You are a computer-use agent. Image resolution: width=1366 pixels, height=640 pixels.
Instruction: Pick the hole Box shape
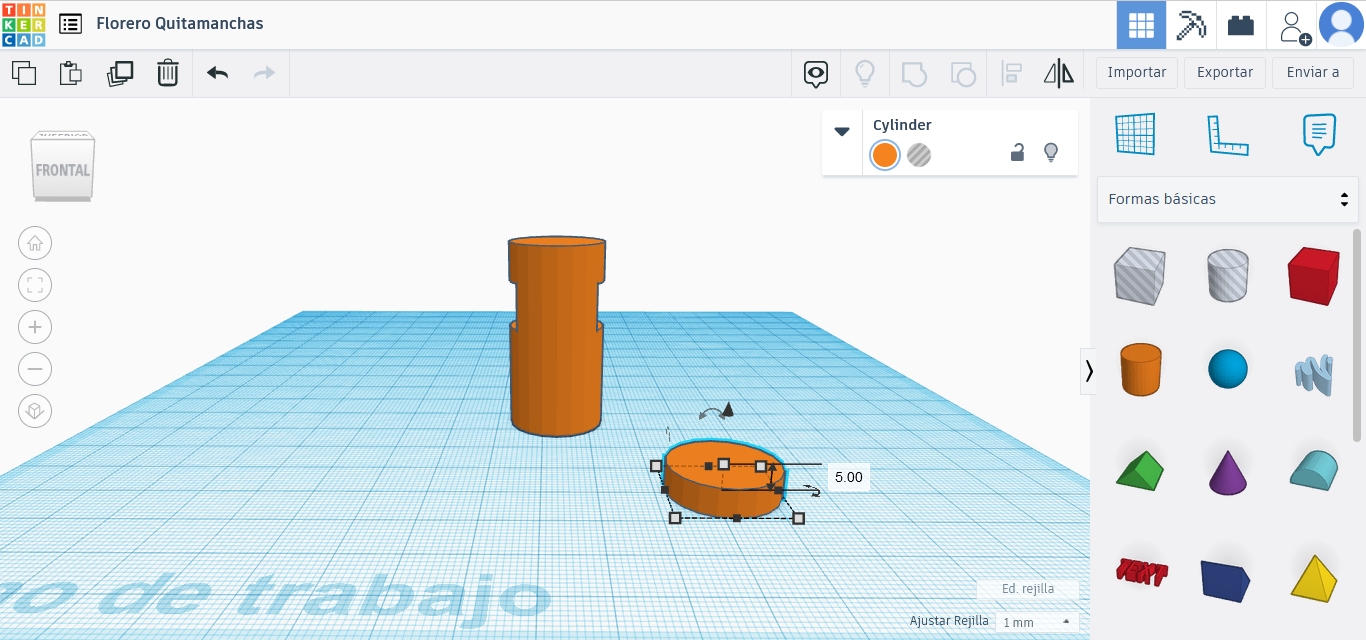coord(1139,277)
